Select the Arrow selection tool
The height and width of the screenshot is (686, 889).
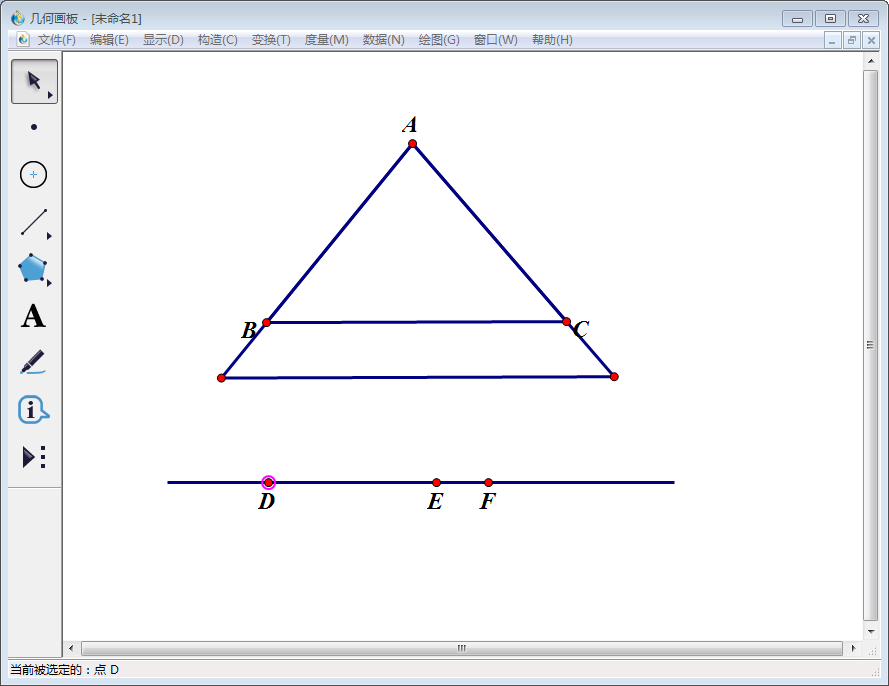[x=34, y=81]
